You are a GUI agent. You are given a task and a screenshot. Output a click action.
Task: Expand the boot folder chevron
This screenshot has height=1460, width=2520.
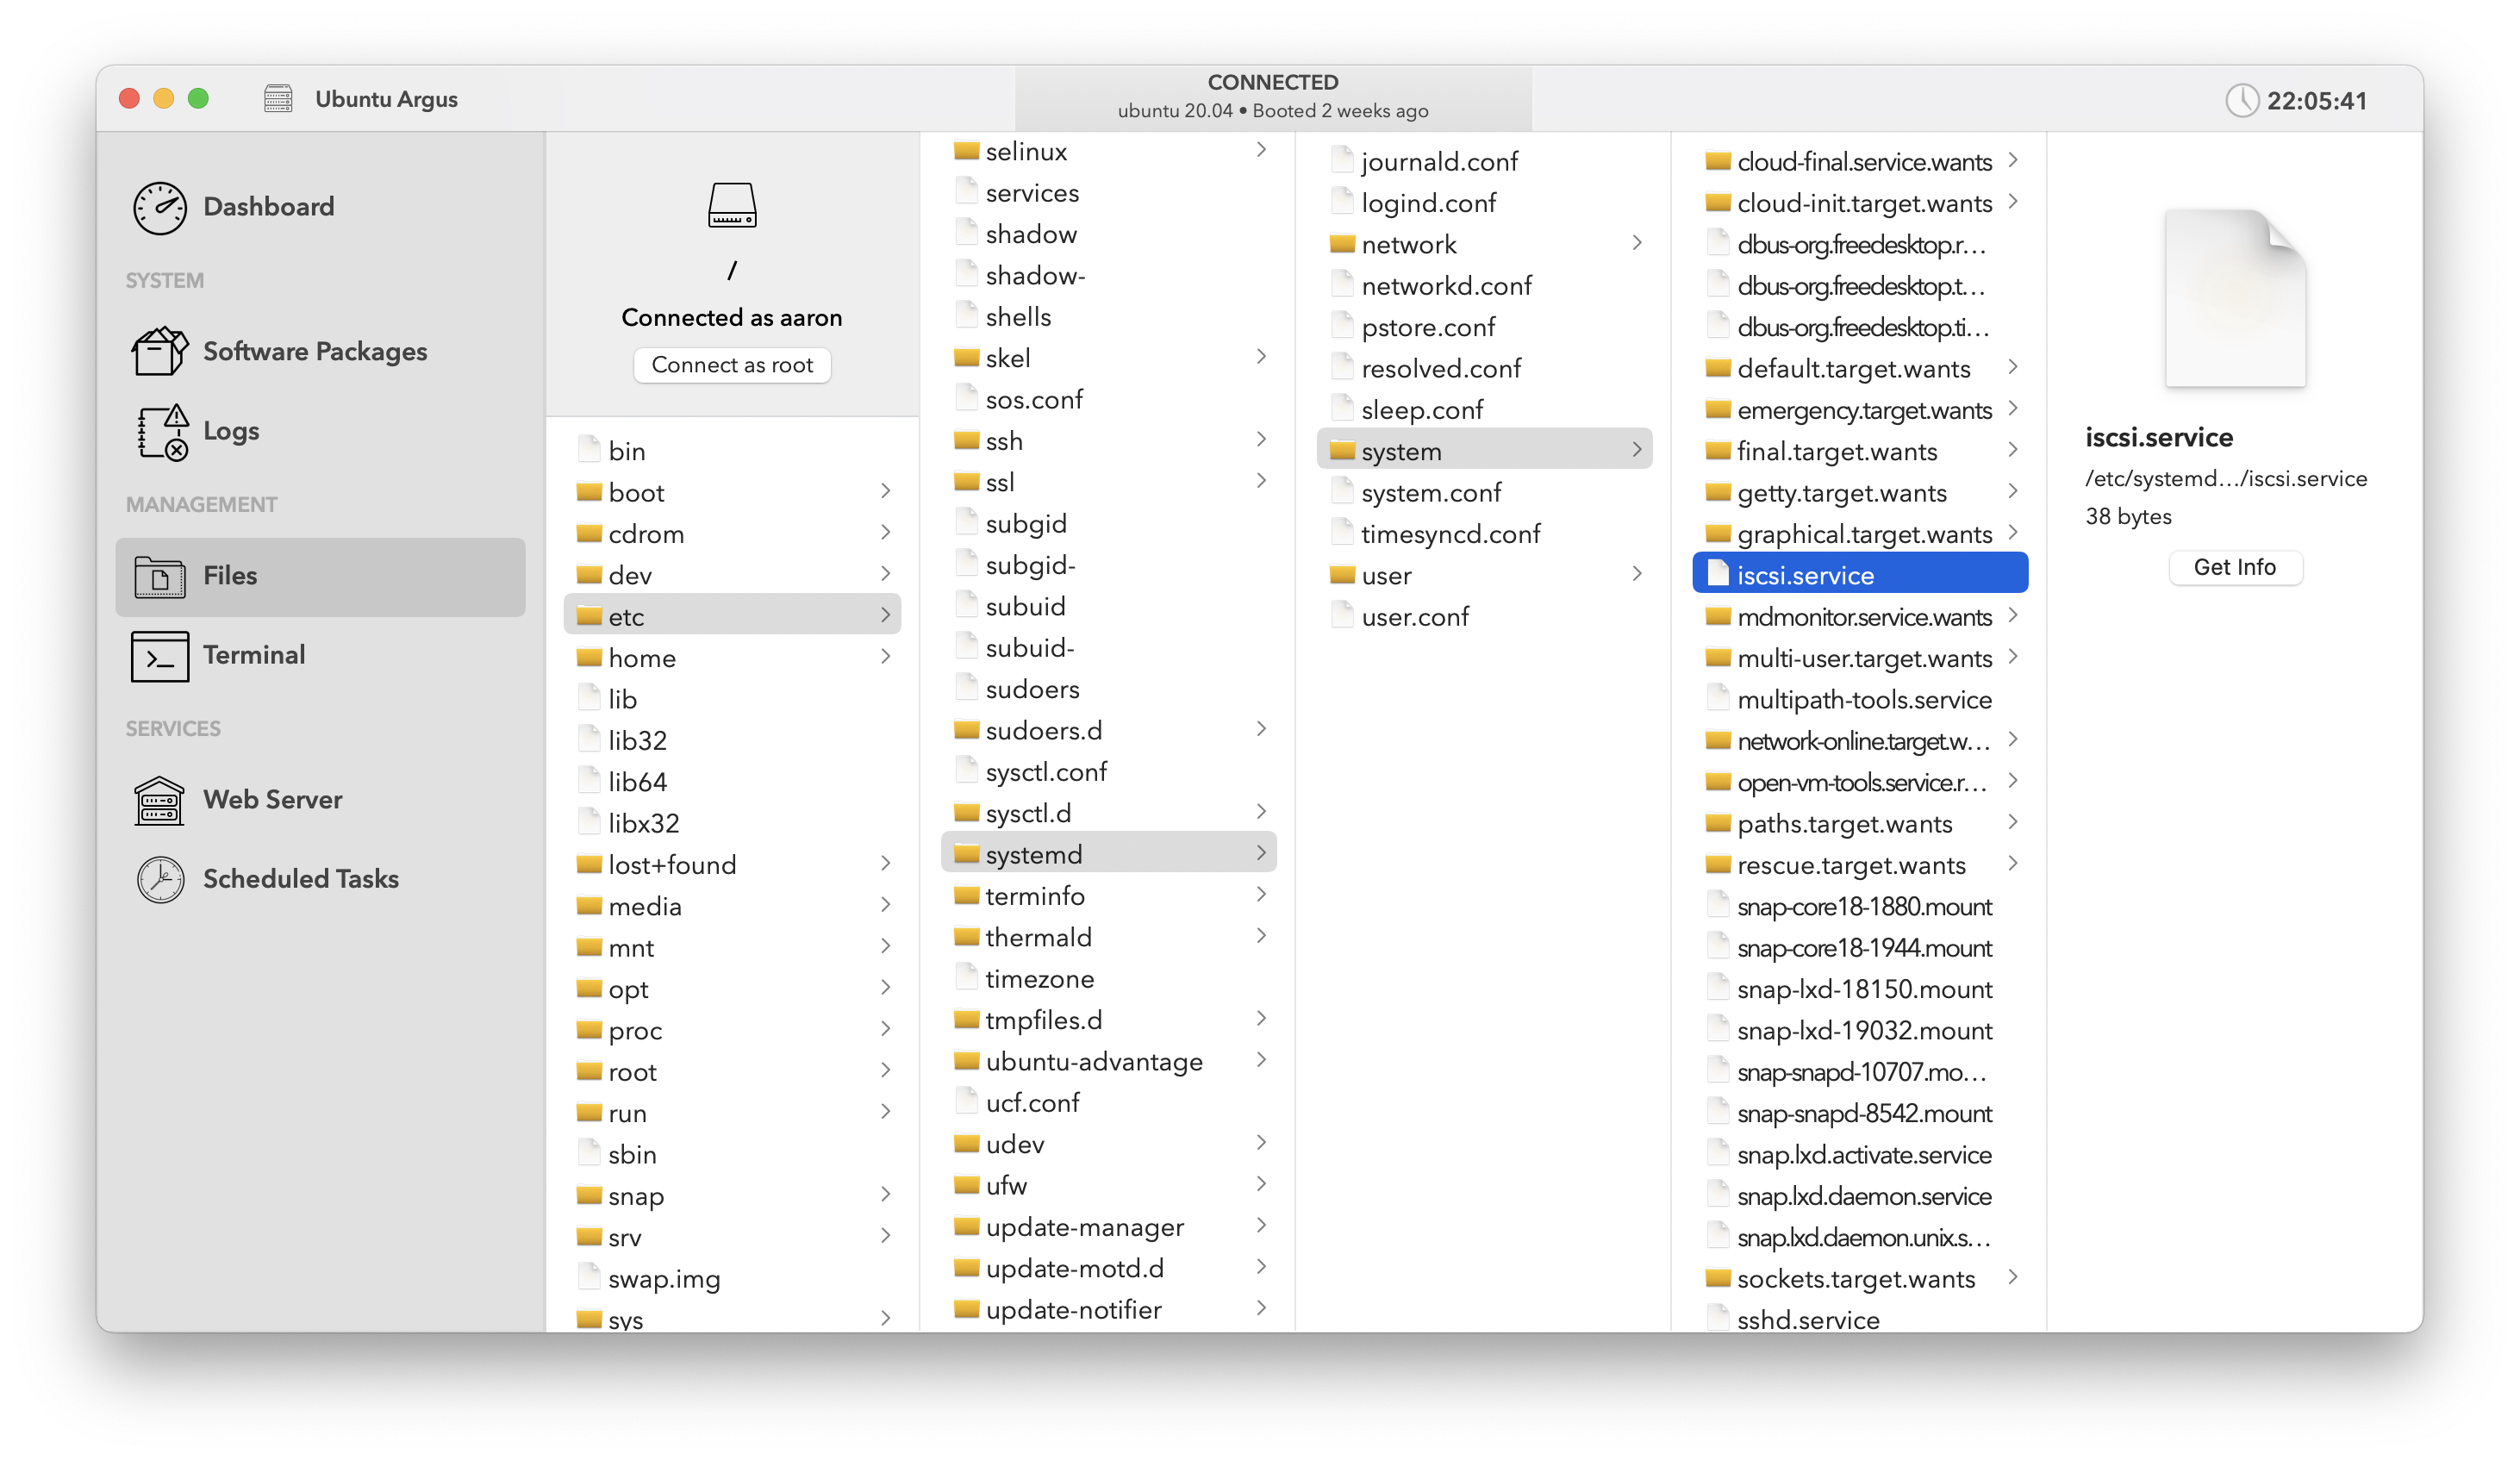[885, 491]
